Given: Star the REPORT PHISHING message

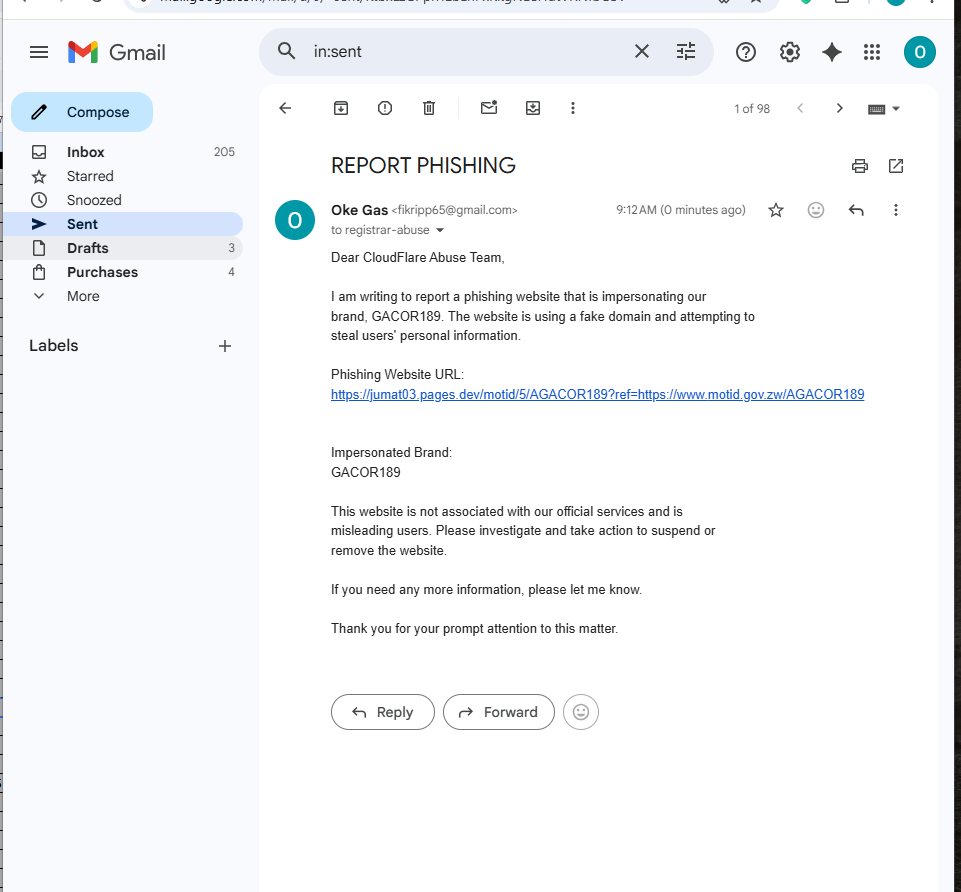Looking at the screenshot, I should coord(776,210).
